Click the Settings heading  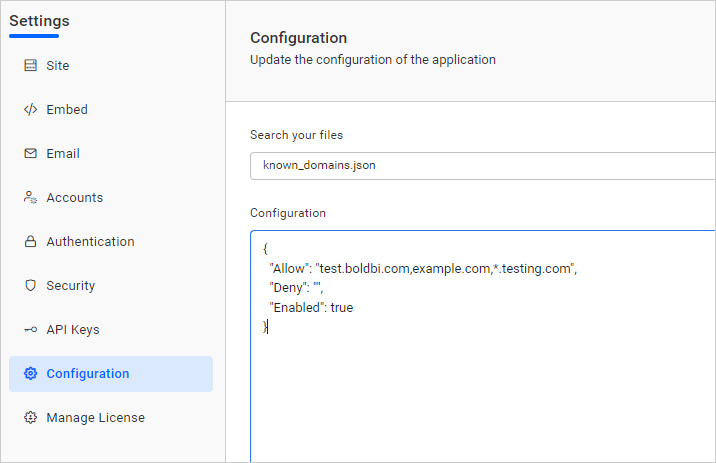40,21
